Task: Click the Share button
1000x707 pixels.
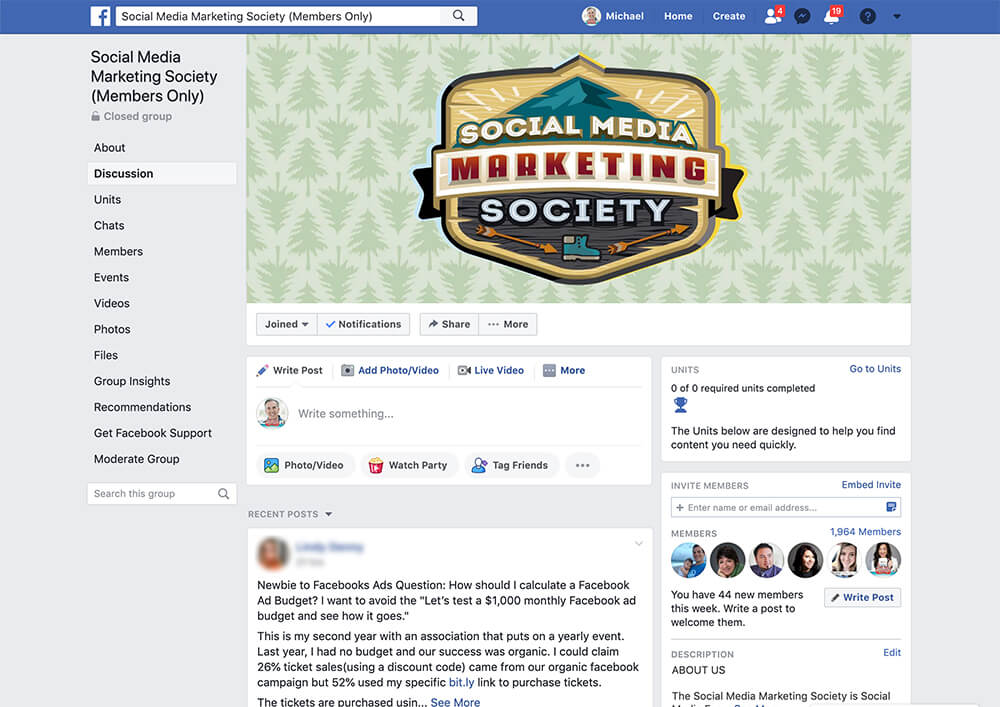Action: click(x=450, y=324)
